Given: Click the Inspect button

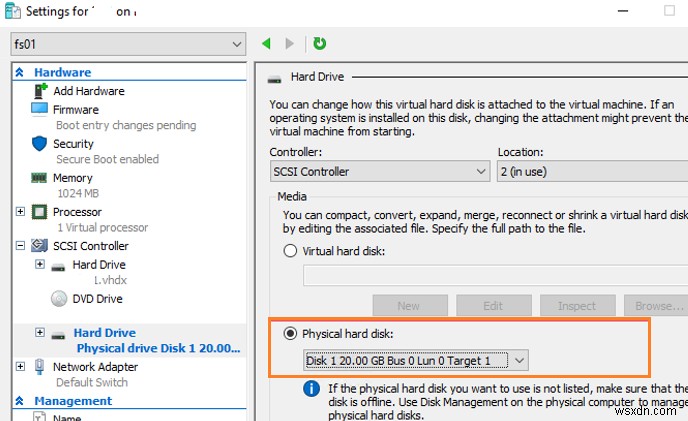Looking at the screenshot, I should pos(577,306).
